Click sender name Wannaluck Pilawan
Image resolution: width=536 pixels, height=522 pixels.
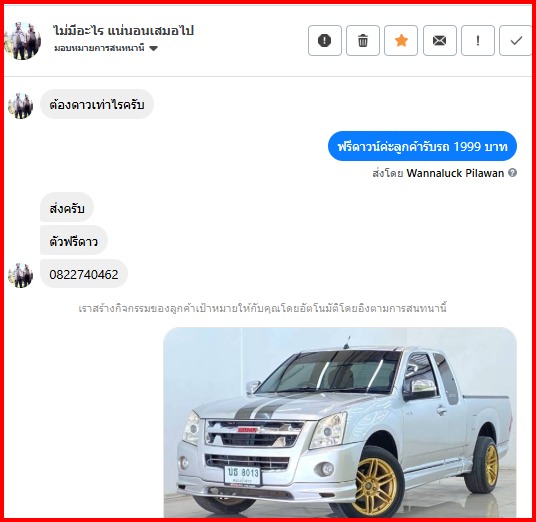[455, 173]
